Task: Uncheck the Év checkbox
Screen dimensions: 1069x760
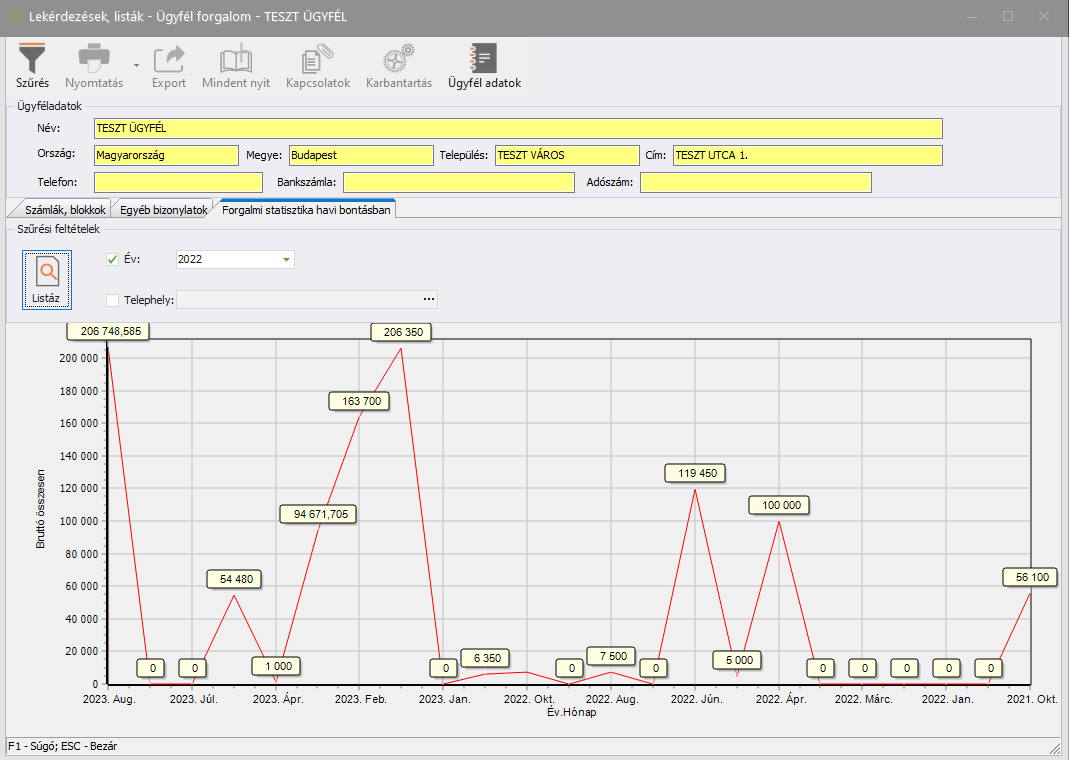Action: point(112,259)
